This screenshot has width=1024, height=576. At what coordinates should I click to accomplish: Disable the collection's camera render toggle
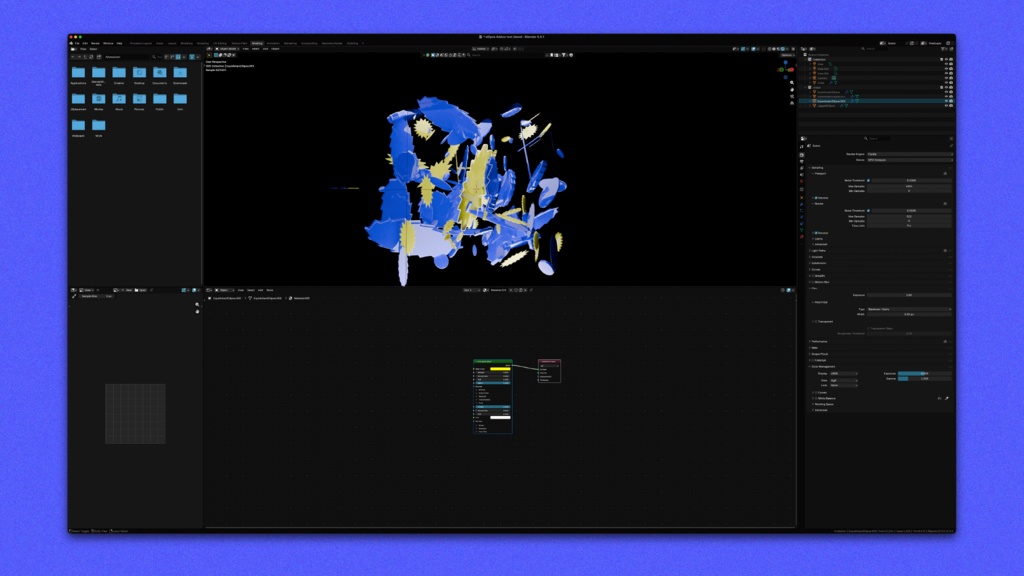point(951,60)
